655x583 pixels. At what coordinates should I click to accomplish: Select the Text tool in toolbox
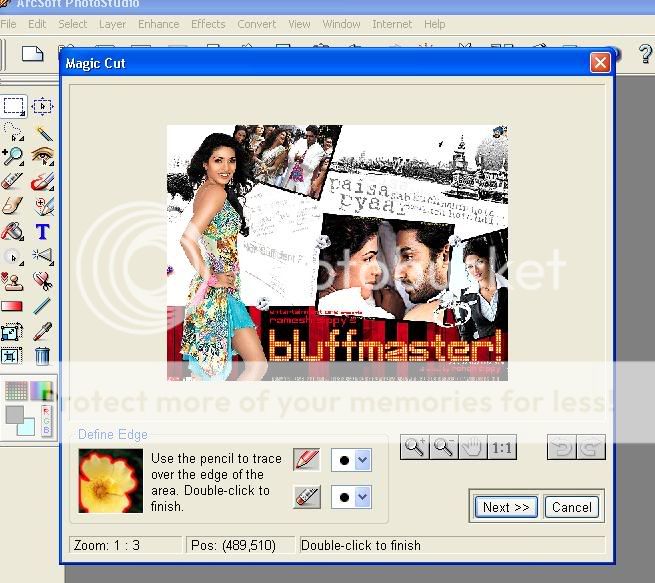[x=42, y=231]
